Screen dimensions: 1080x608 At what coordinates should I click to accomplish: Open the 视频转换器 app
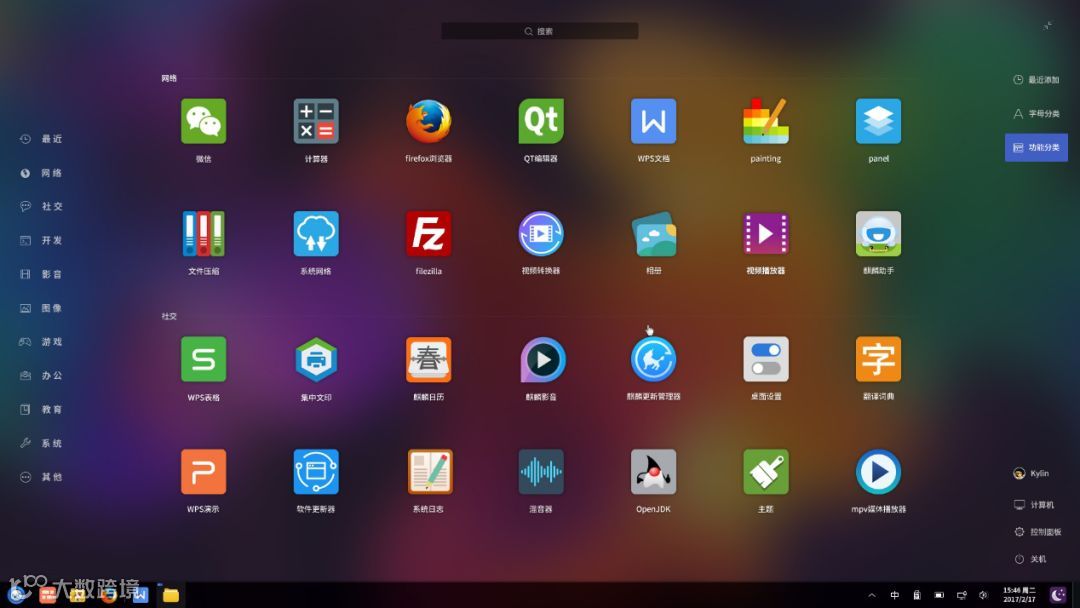coord(541,233)
